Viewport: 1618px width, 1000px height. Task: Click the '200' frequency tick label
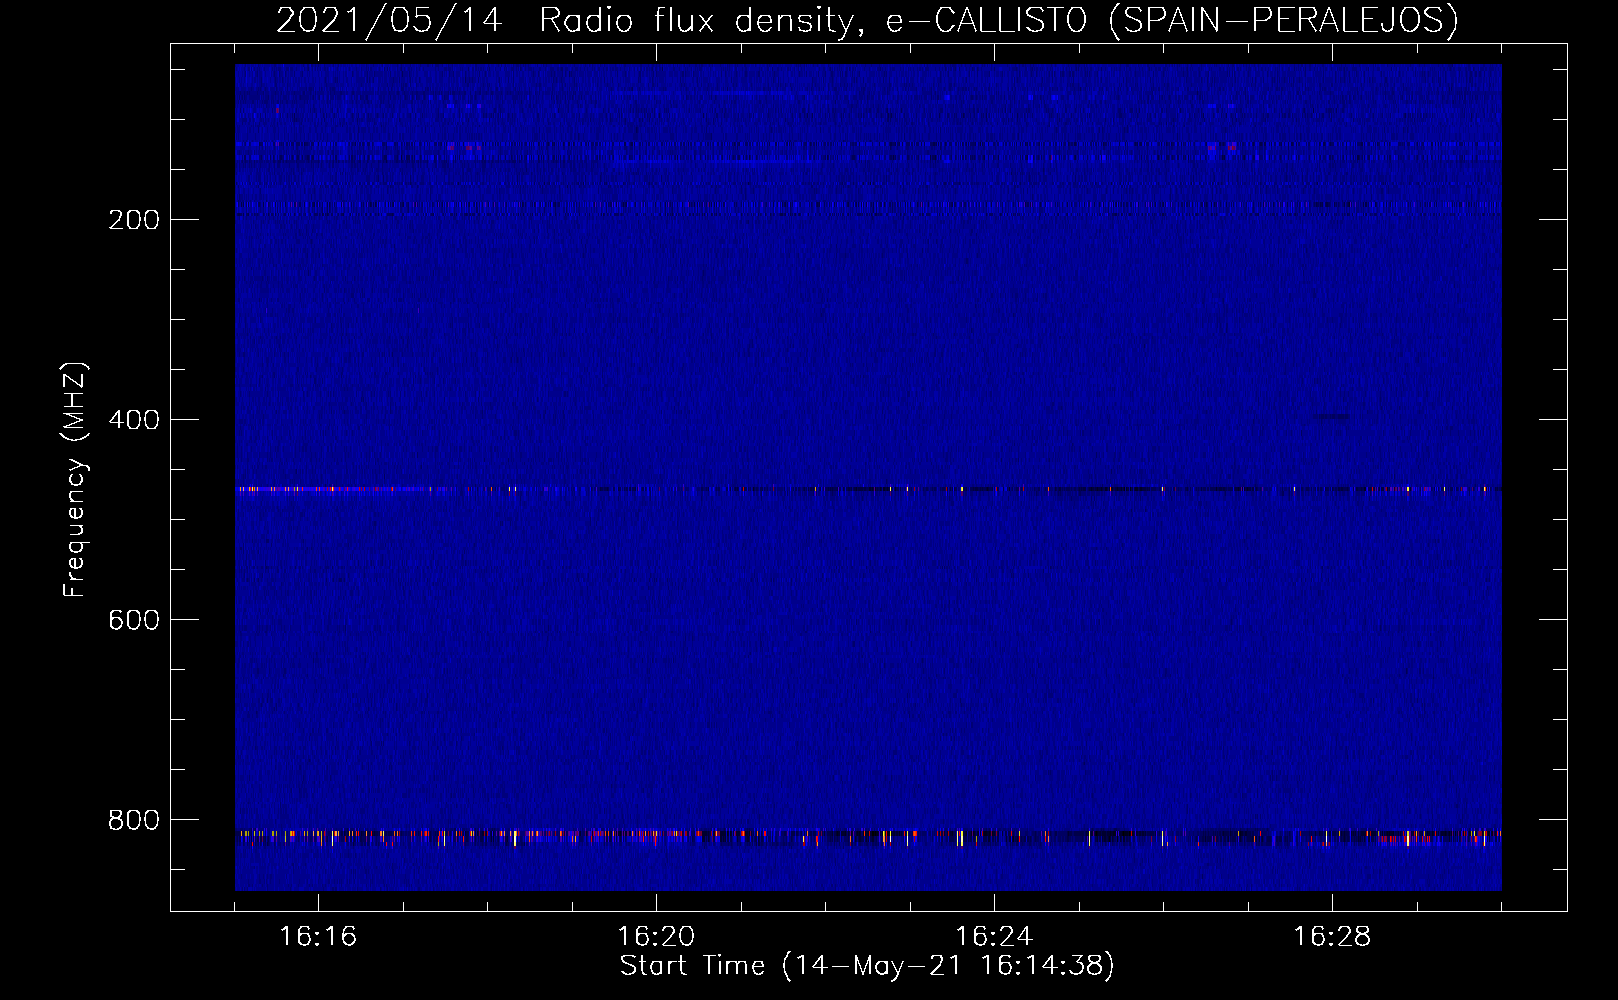point(134,220)
